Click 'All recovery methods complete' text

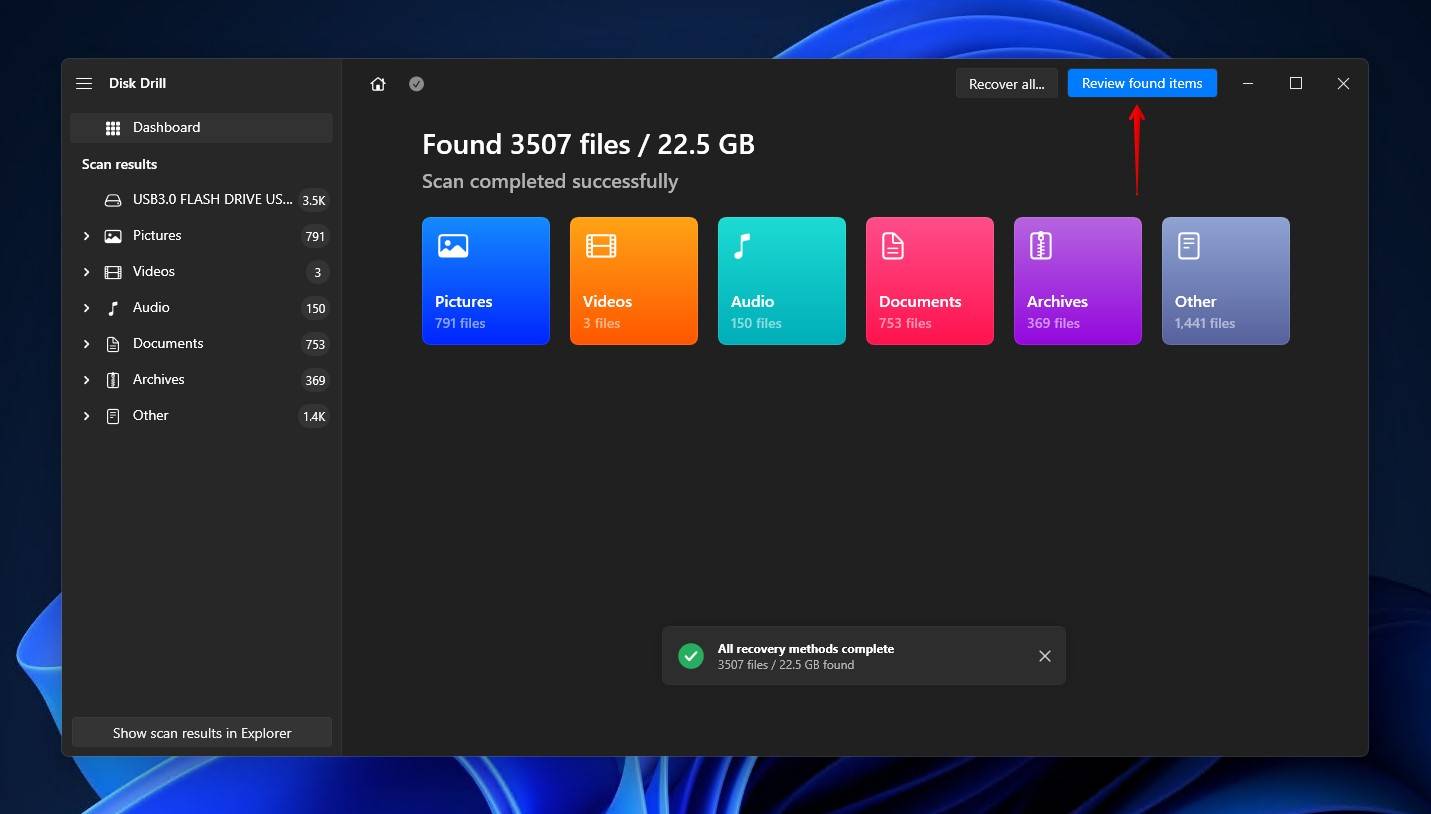806,649
